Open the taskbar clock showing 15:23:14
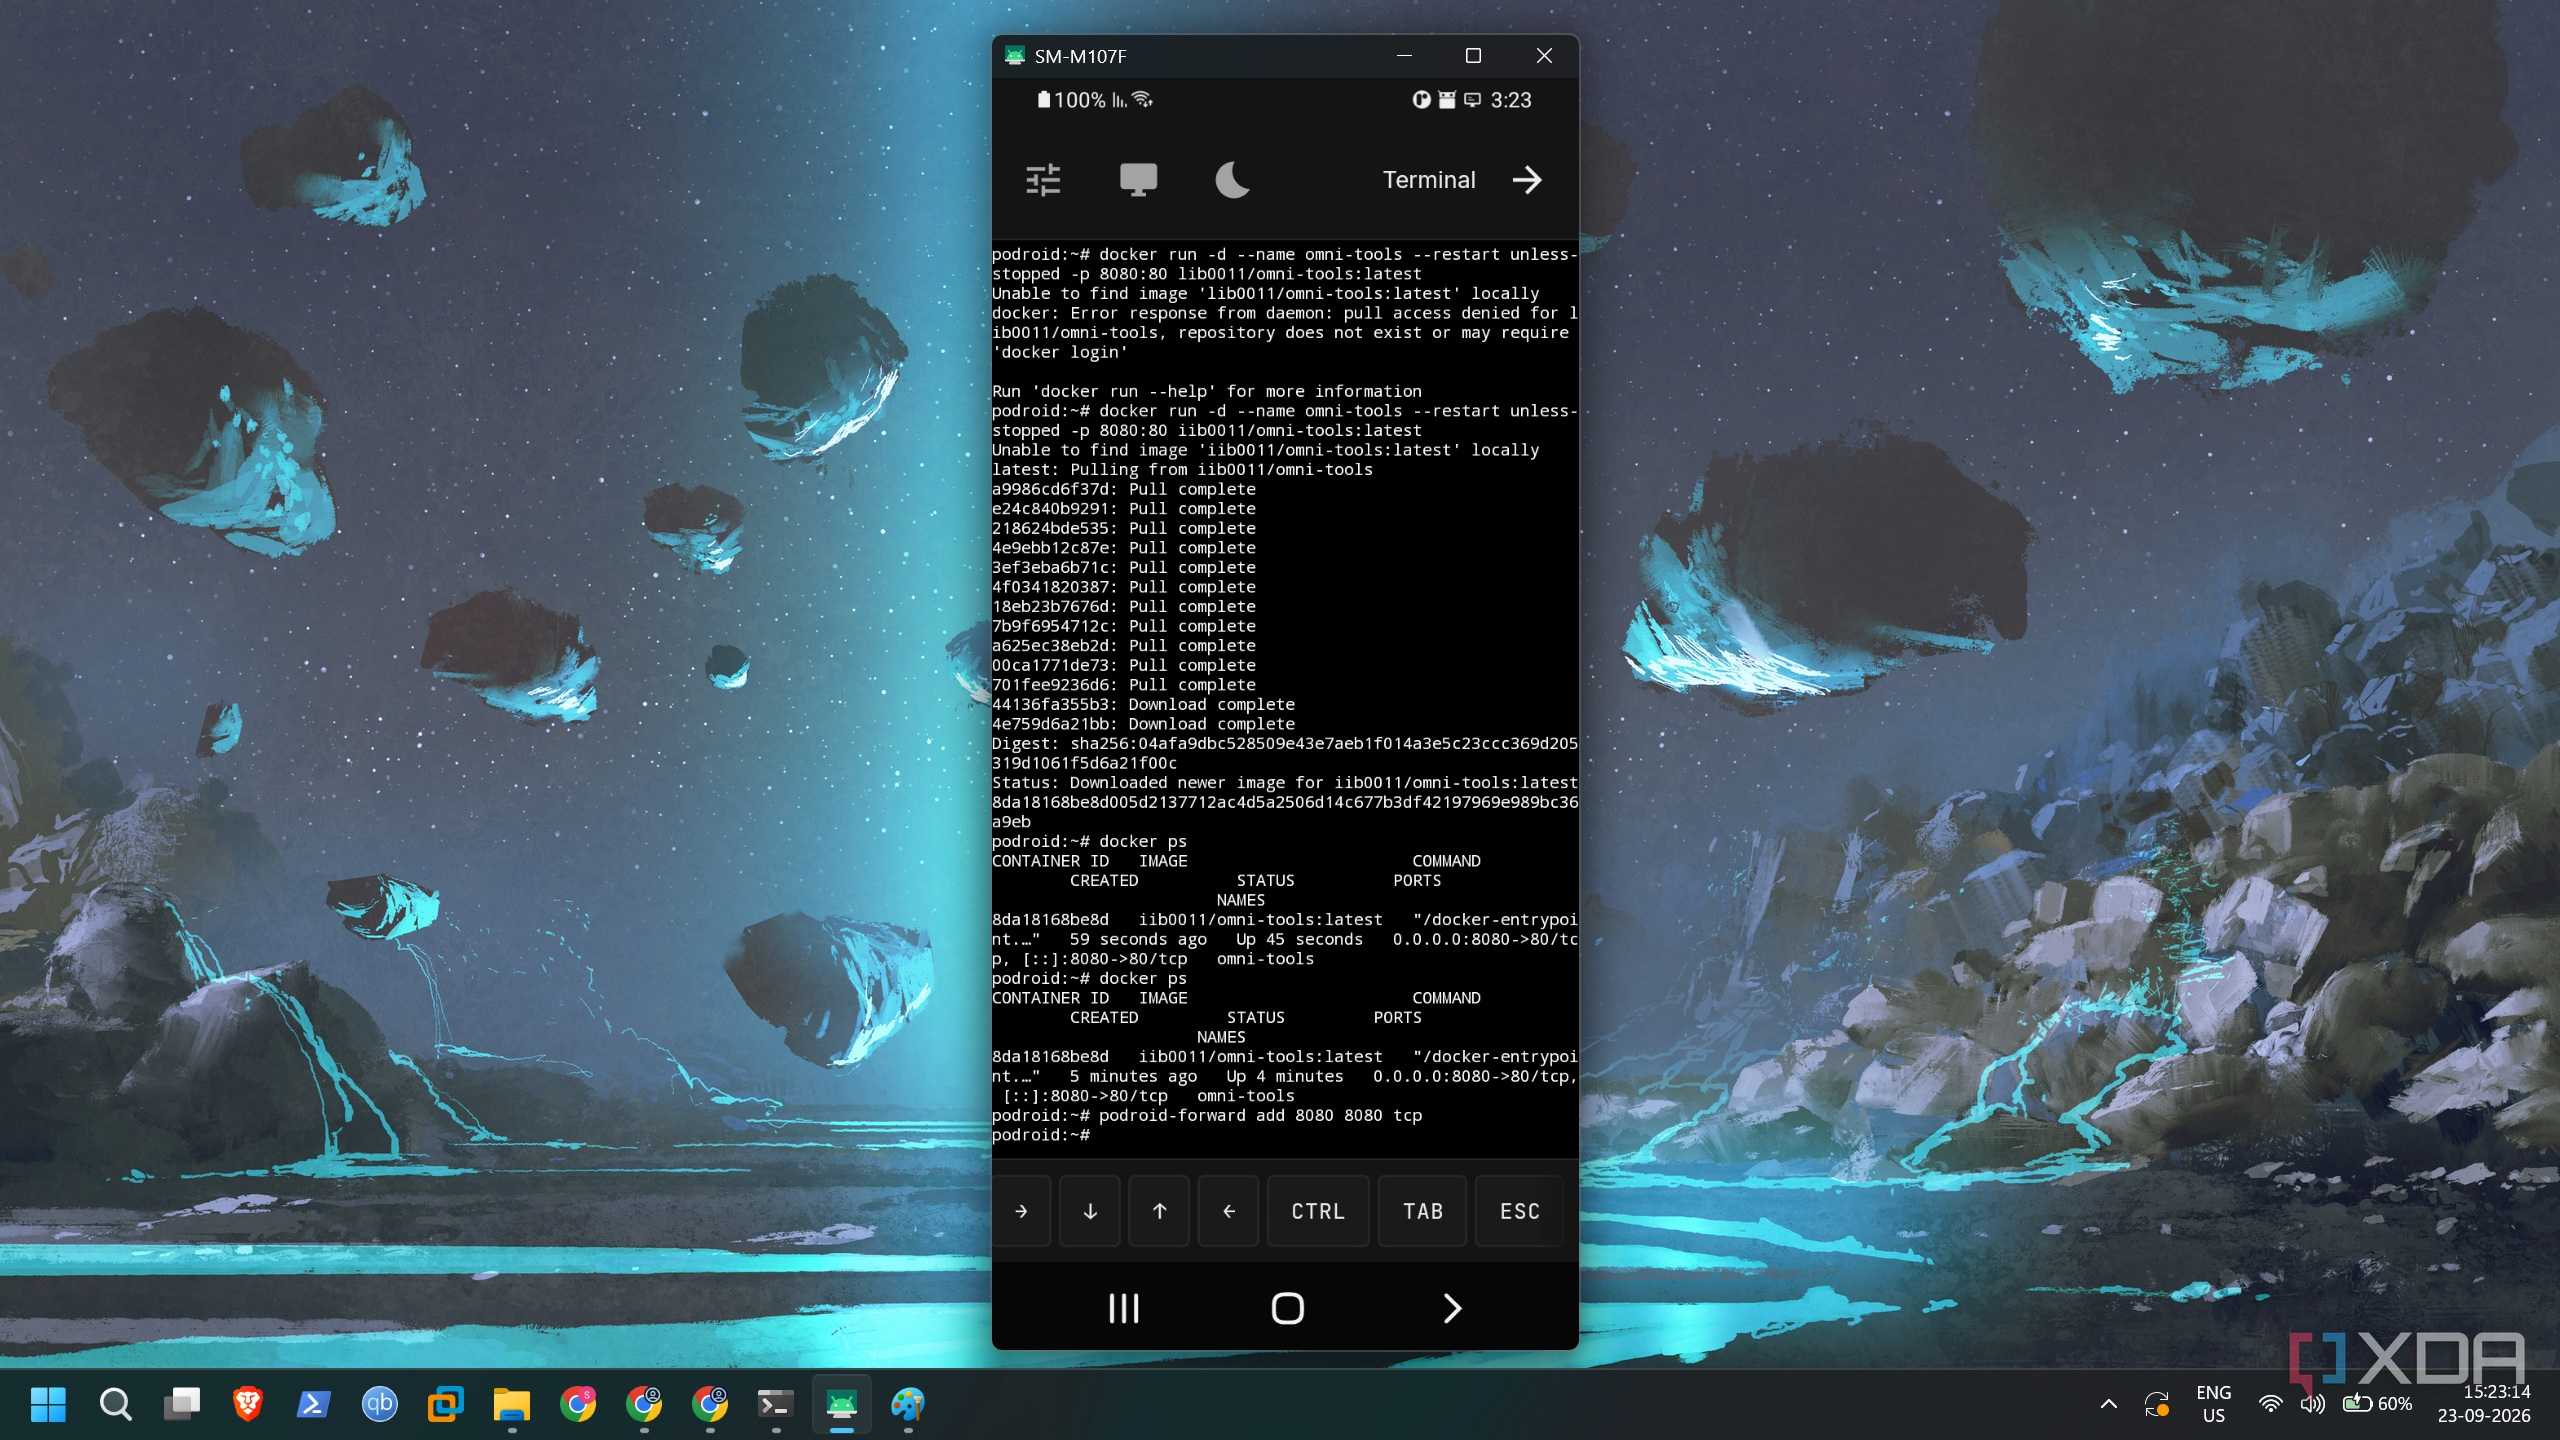The width and height of the screenshot is (2560, 1440). click(x=2484, y=1404)
